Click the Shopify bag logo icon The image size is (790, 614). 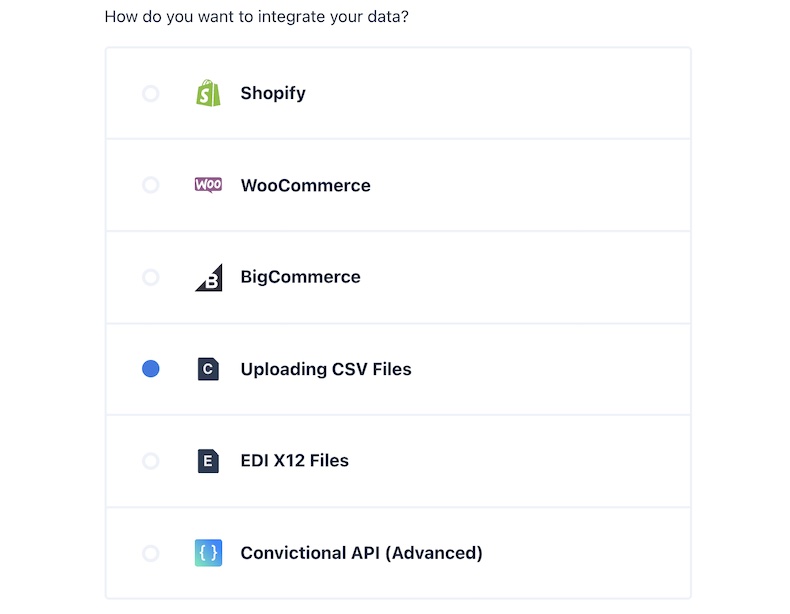tap(208, 93)
